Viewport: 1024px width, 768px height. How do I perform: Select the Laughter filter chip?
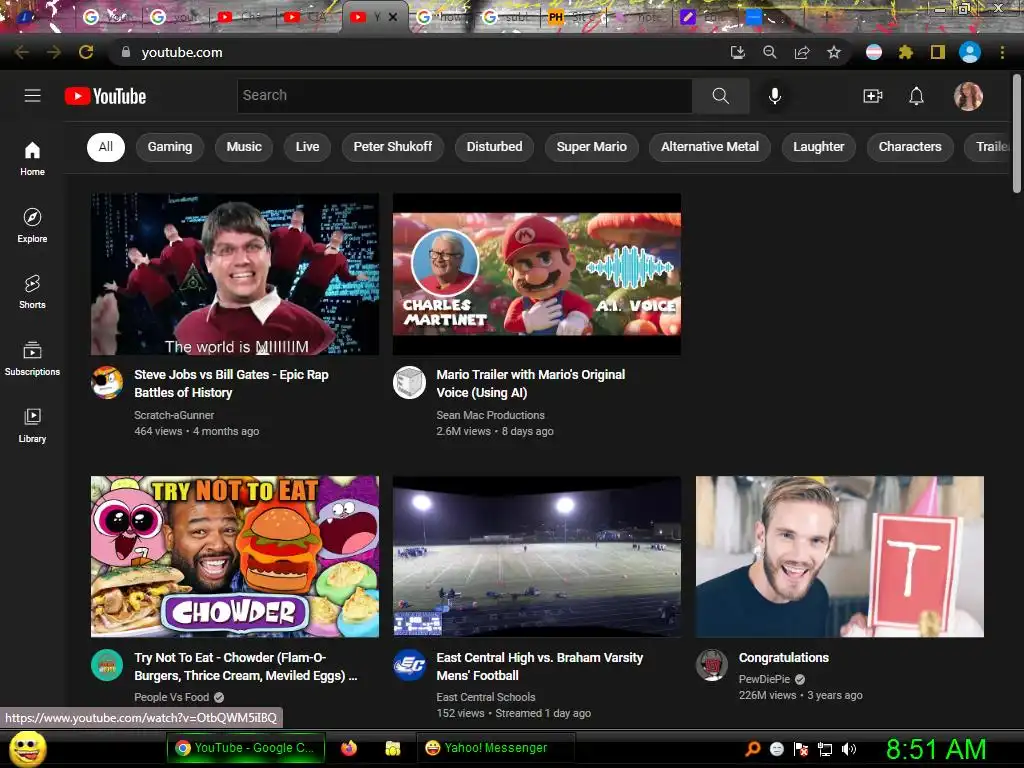[818, 147]
